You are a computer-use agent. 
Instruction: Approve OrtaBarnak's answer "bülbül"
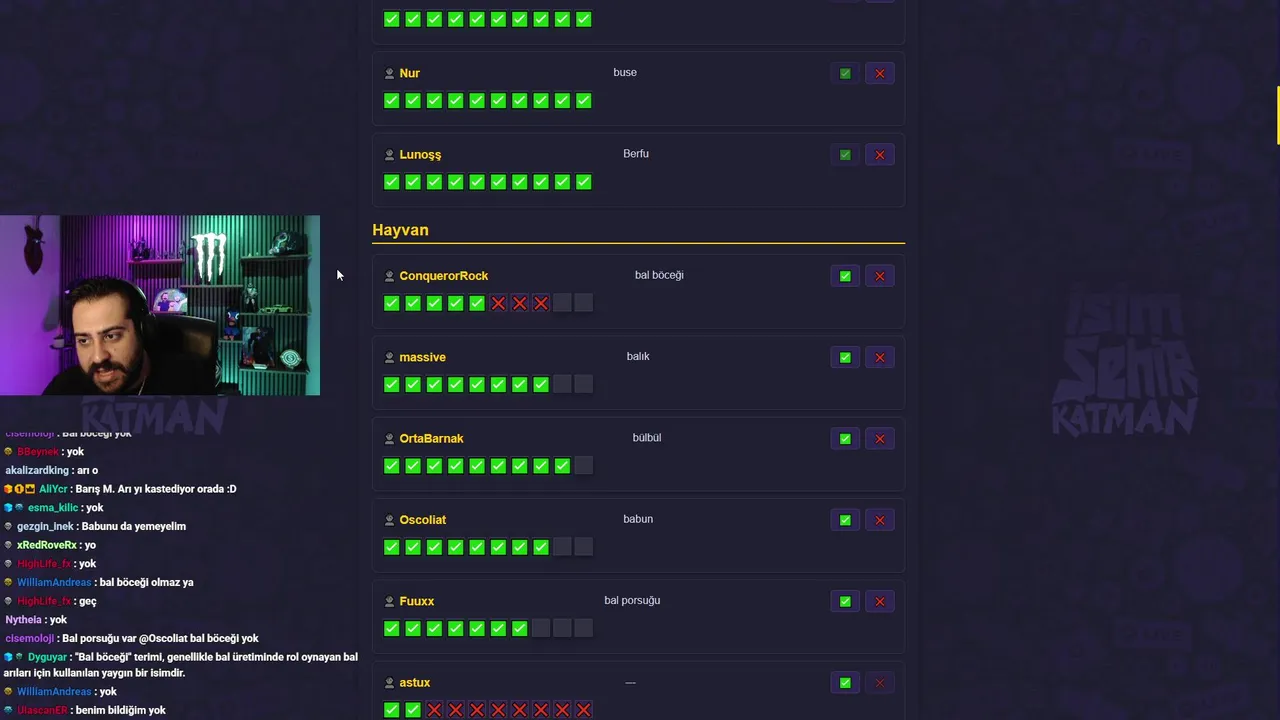click(845, 439)
